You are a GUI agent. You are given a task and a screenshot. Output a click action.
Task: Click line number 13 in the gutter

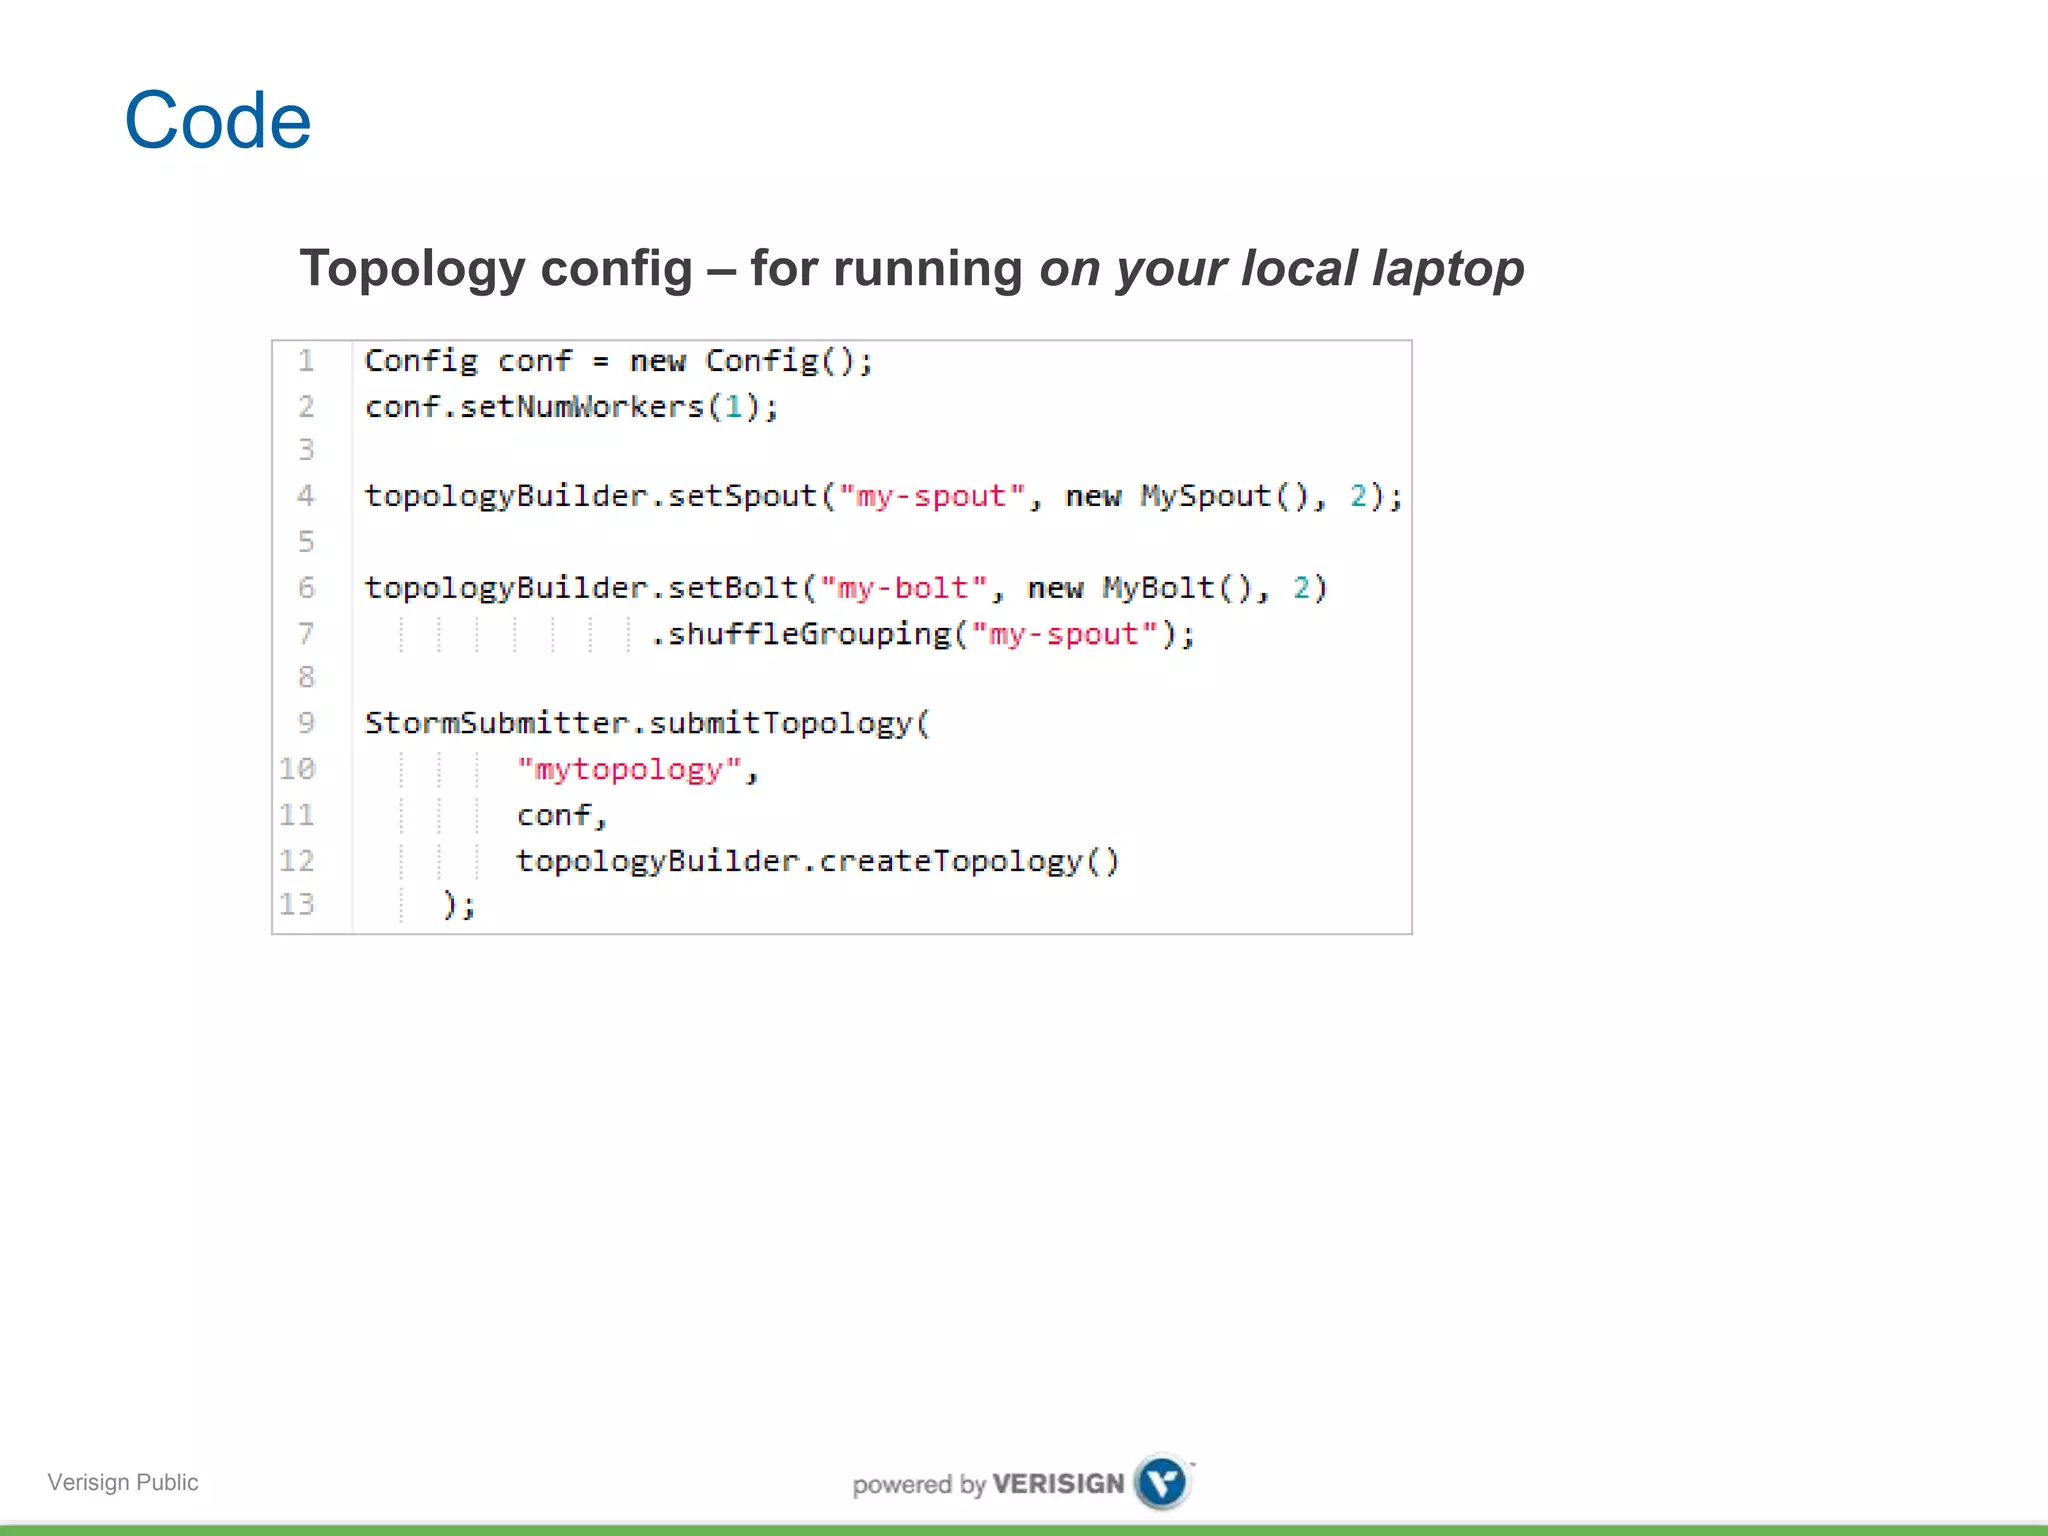[297, 905]
